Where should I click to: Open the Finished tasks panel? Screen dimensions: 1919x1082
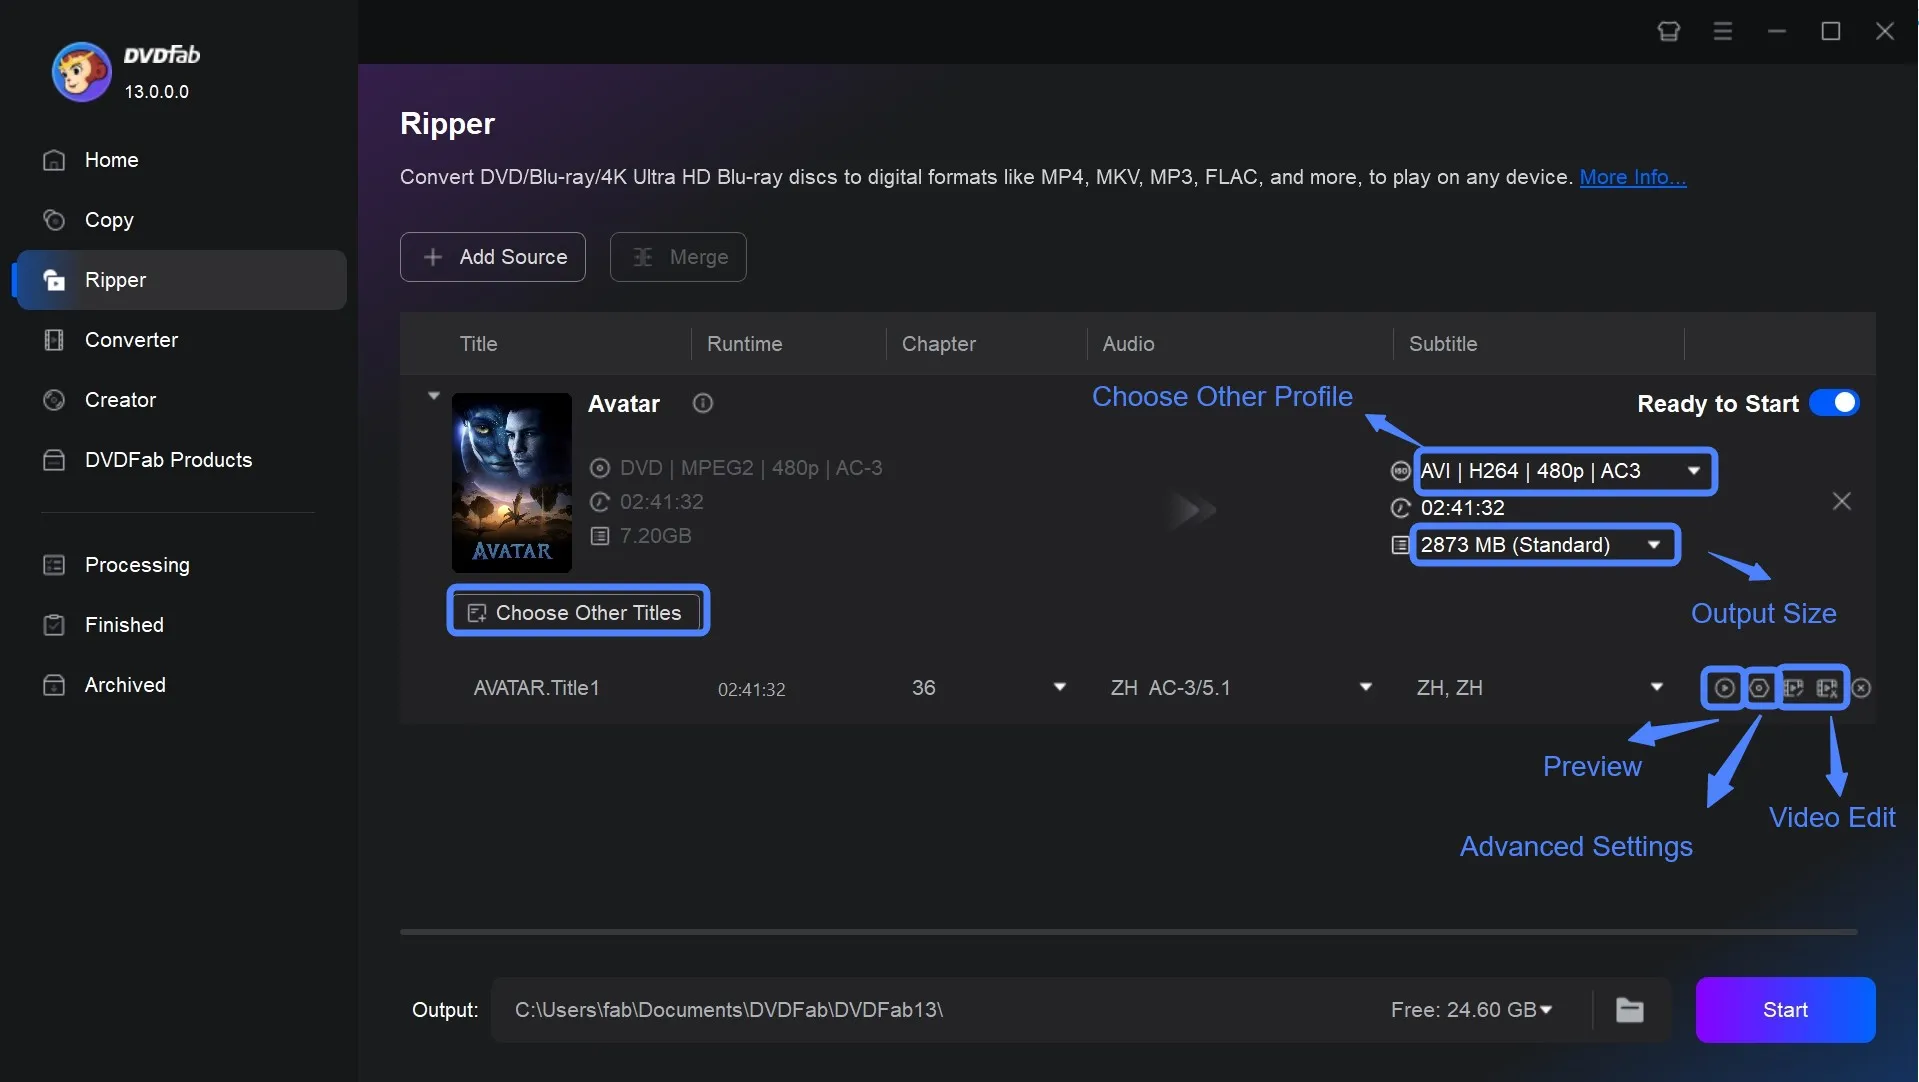[x=123, y=625]
